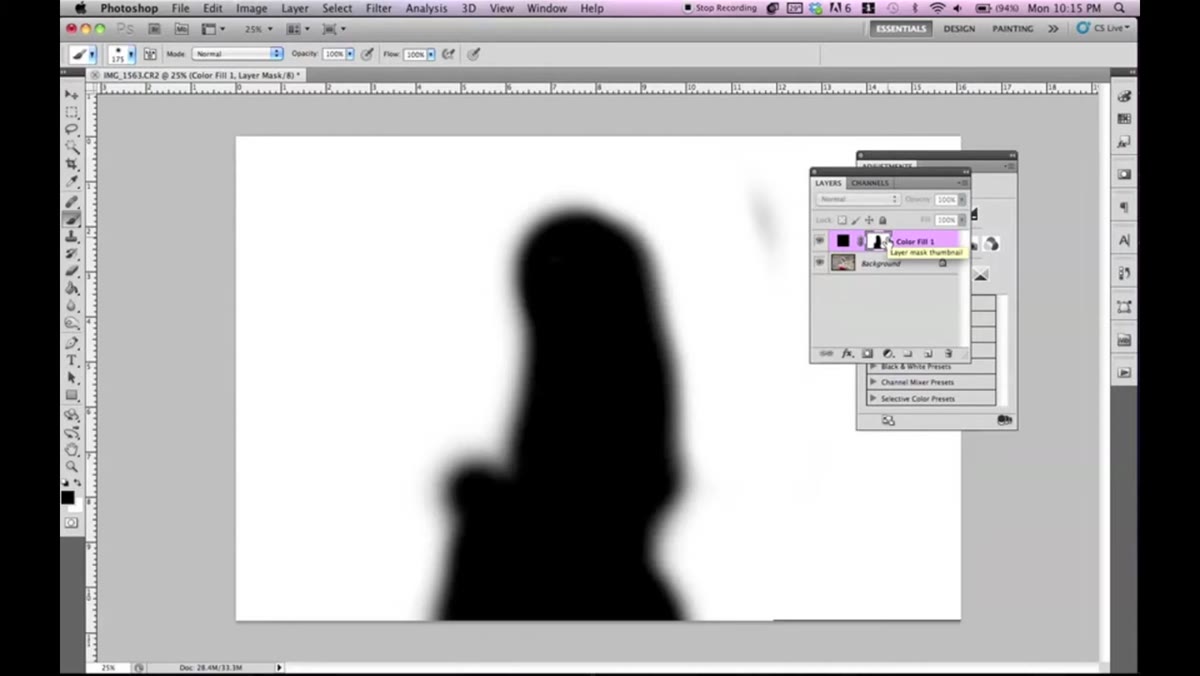
Task: Select the Crop tool
Action: click(x=72, y=164)
